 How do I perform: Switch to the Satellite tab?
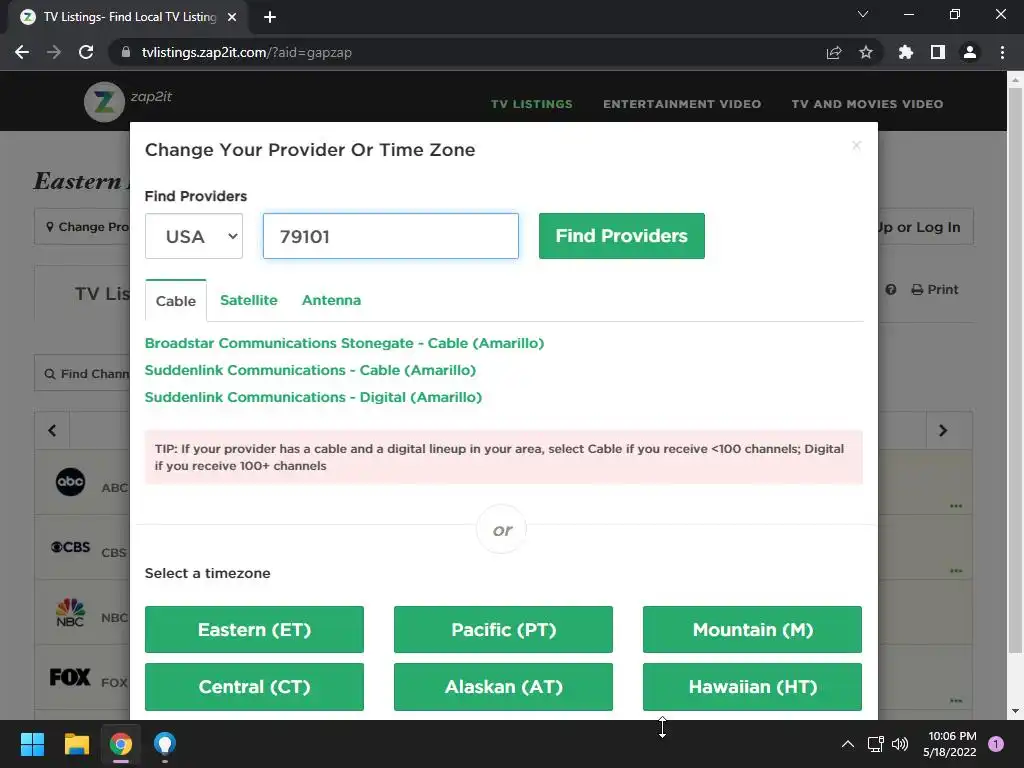(249, 300)
